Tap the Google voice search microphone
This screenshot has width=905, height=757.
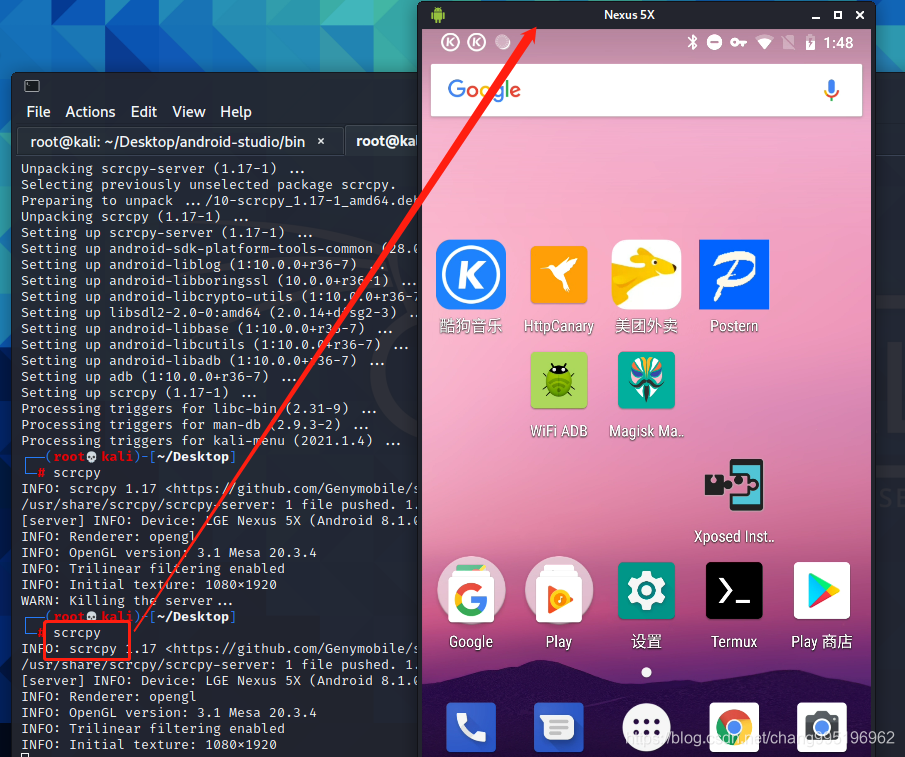[x=831, y=90]
